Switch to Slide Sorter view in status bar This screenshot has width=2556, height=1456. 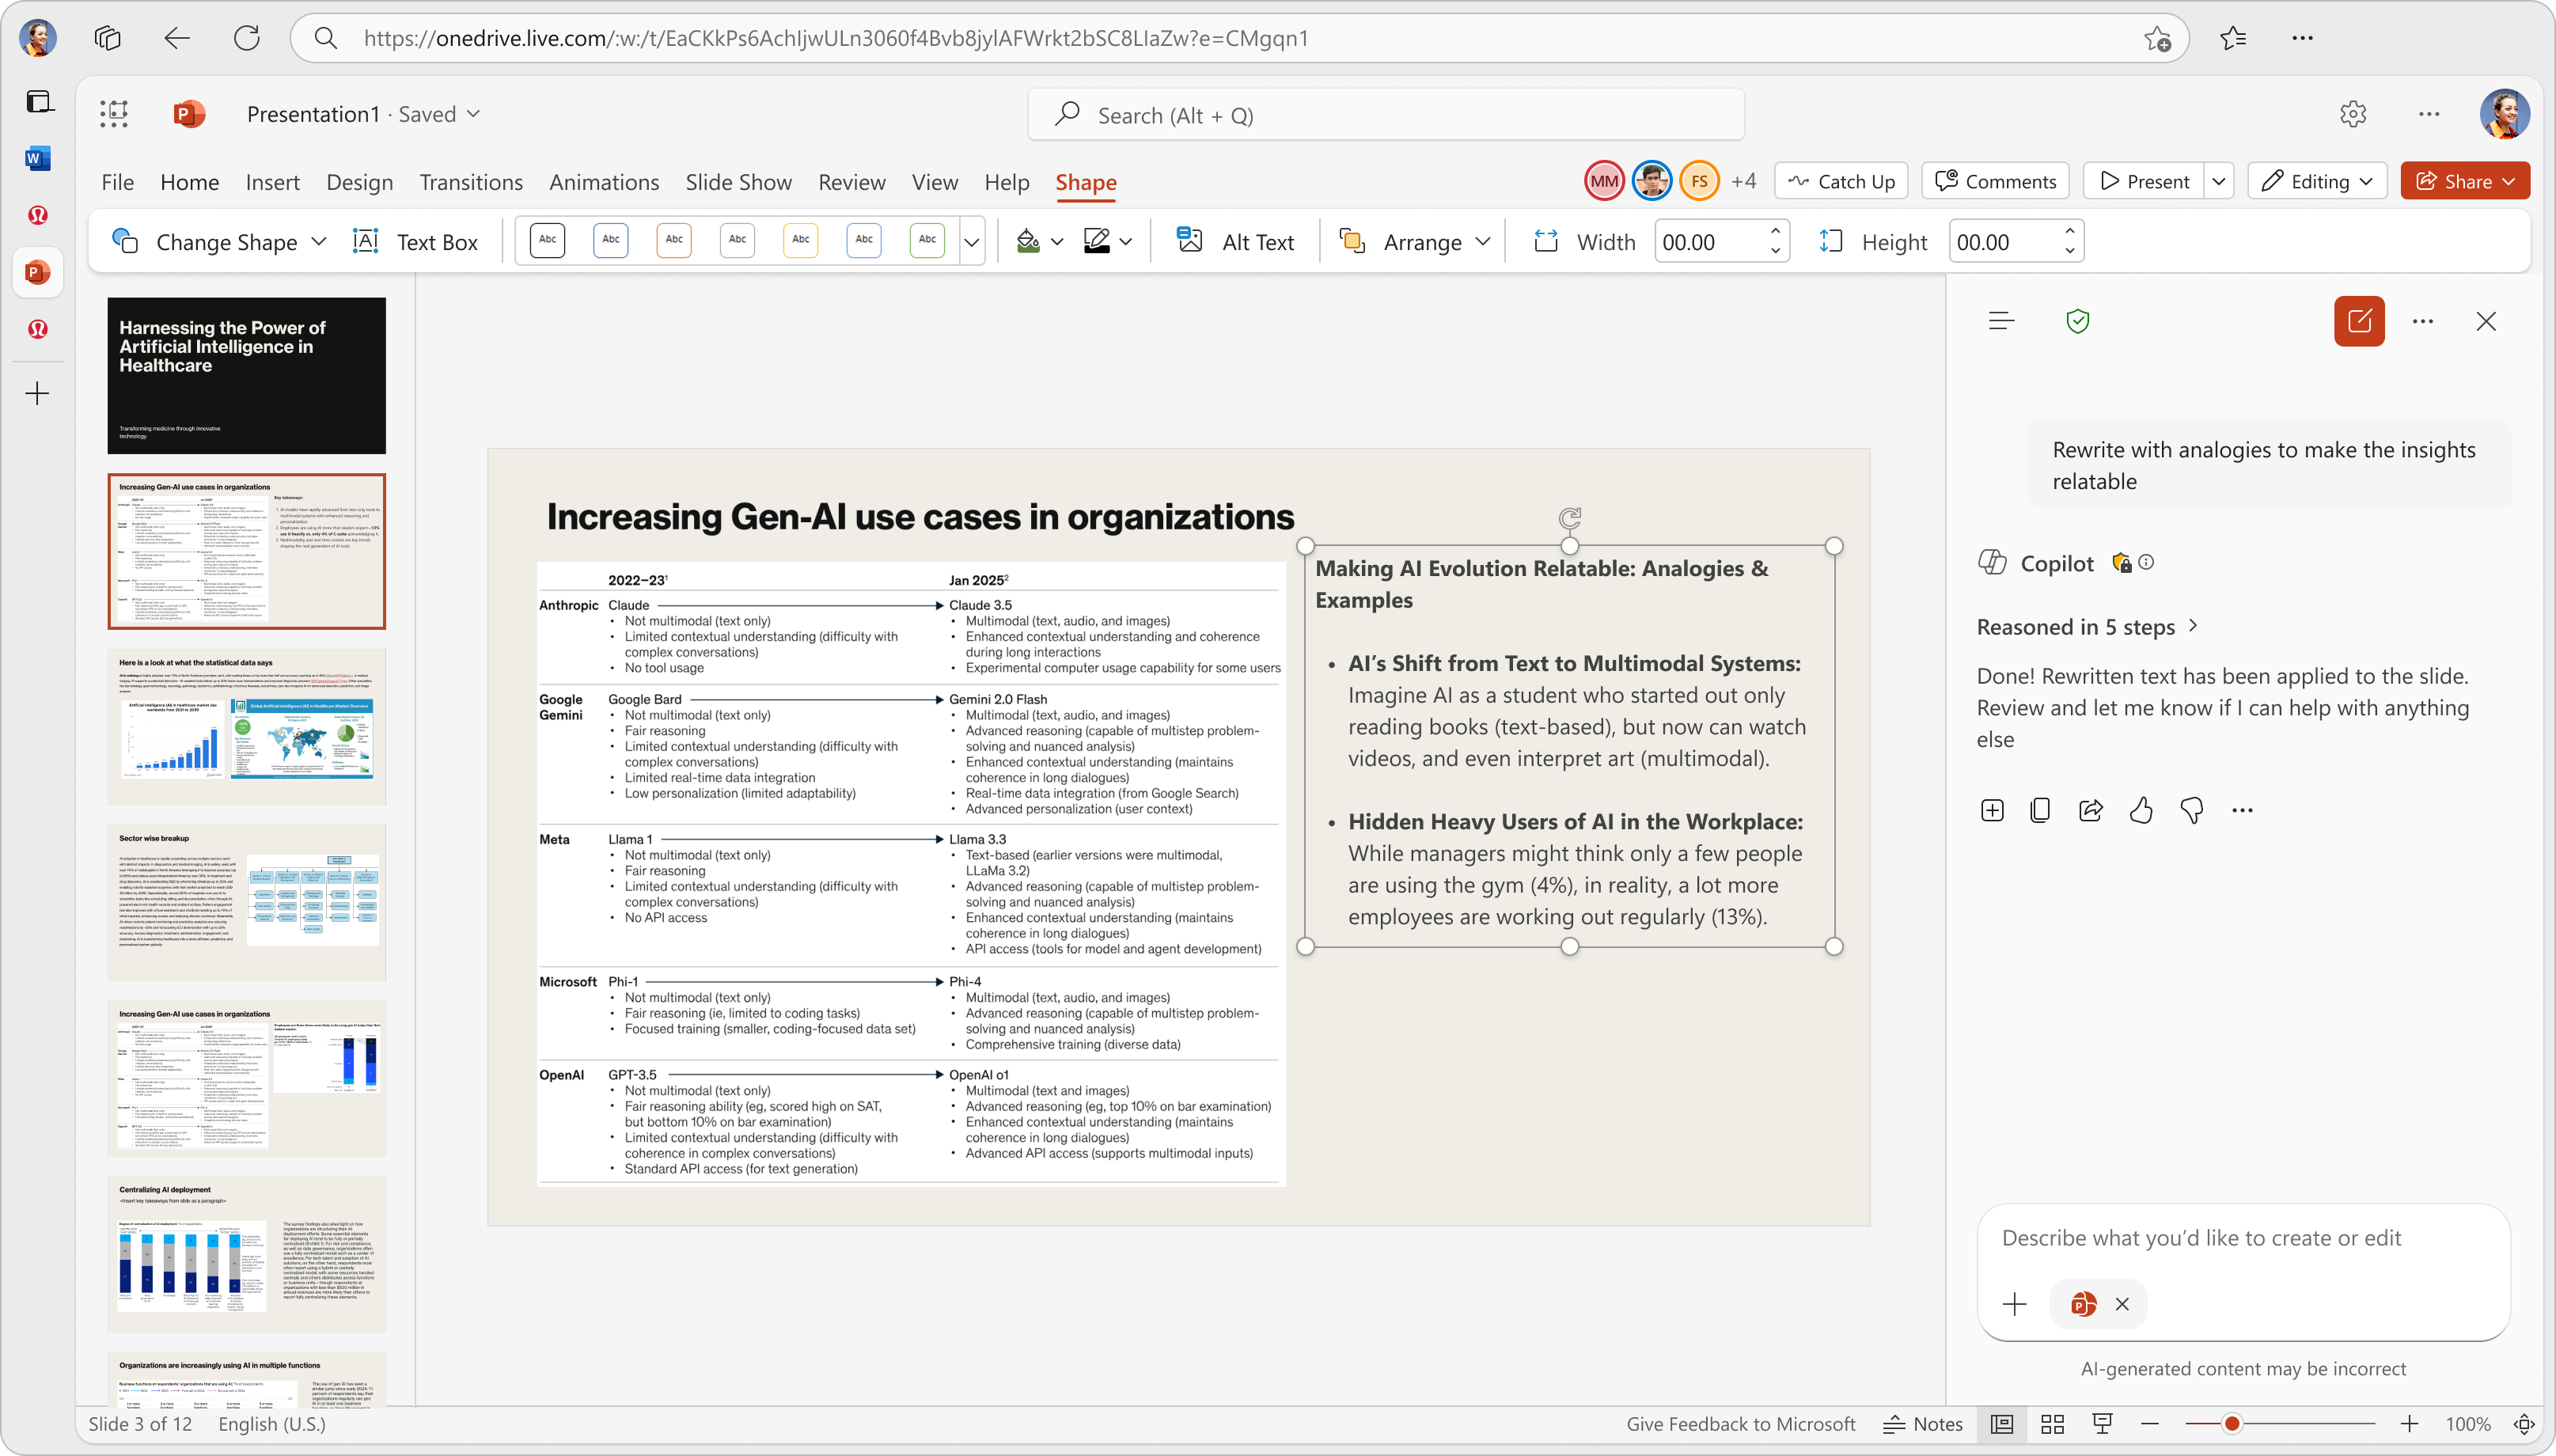(x=2052, y=1424)
